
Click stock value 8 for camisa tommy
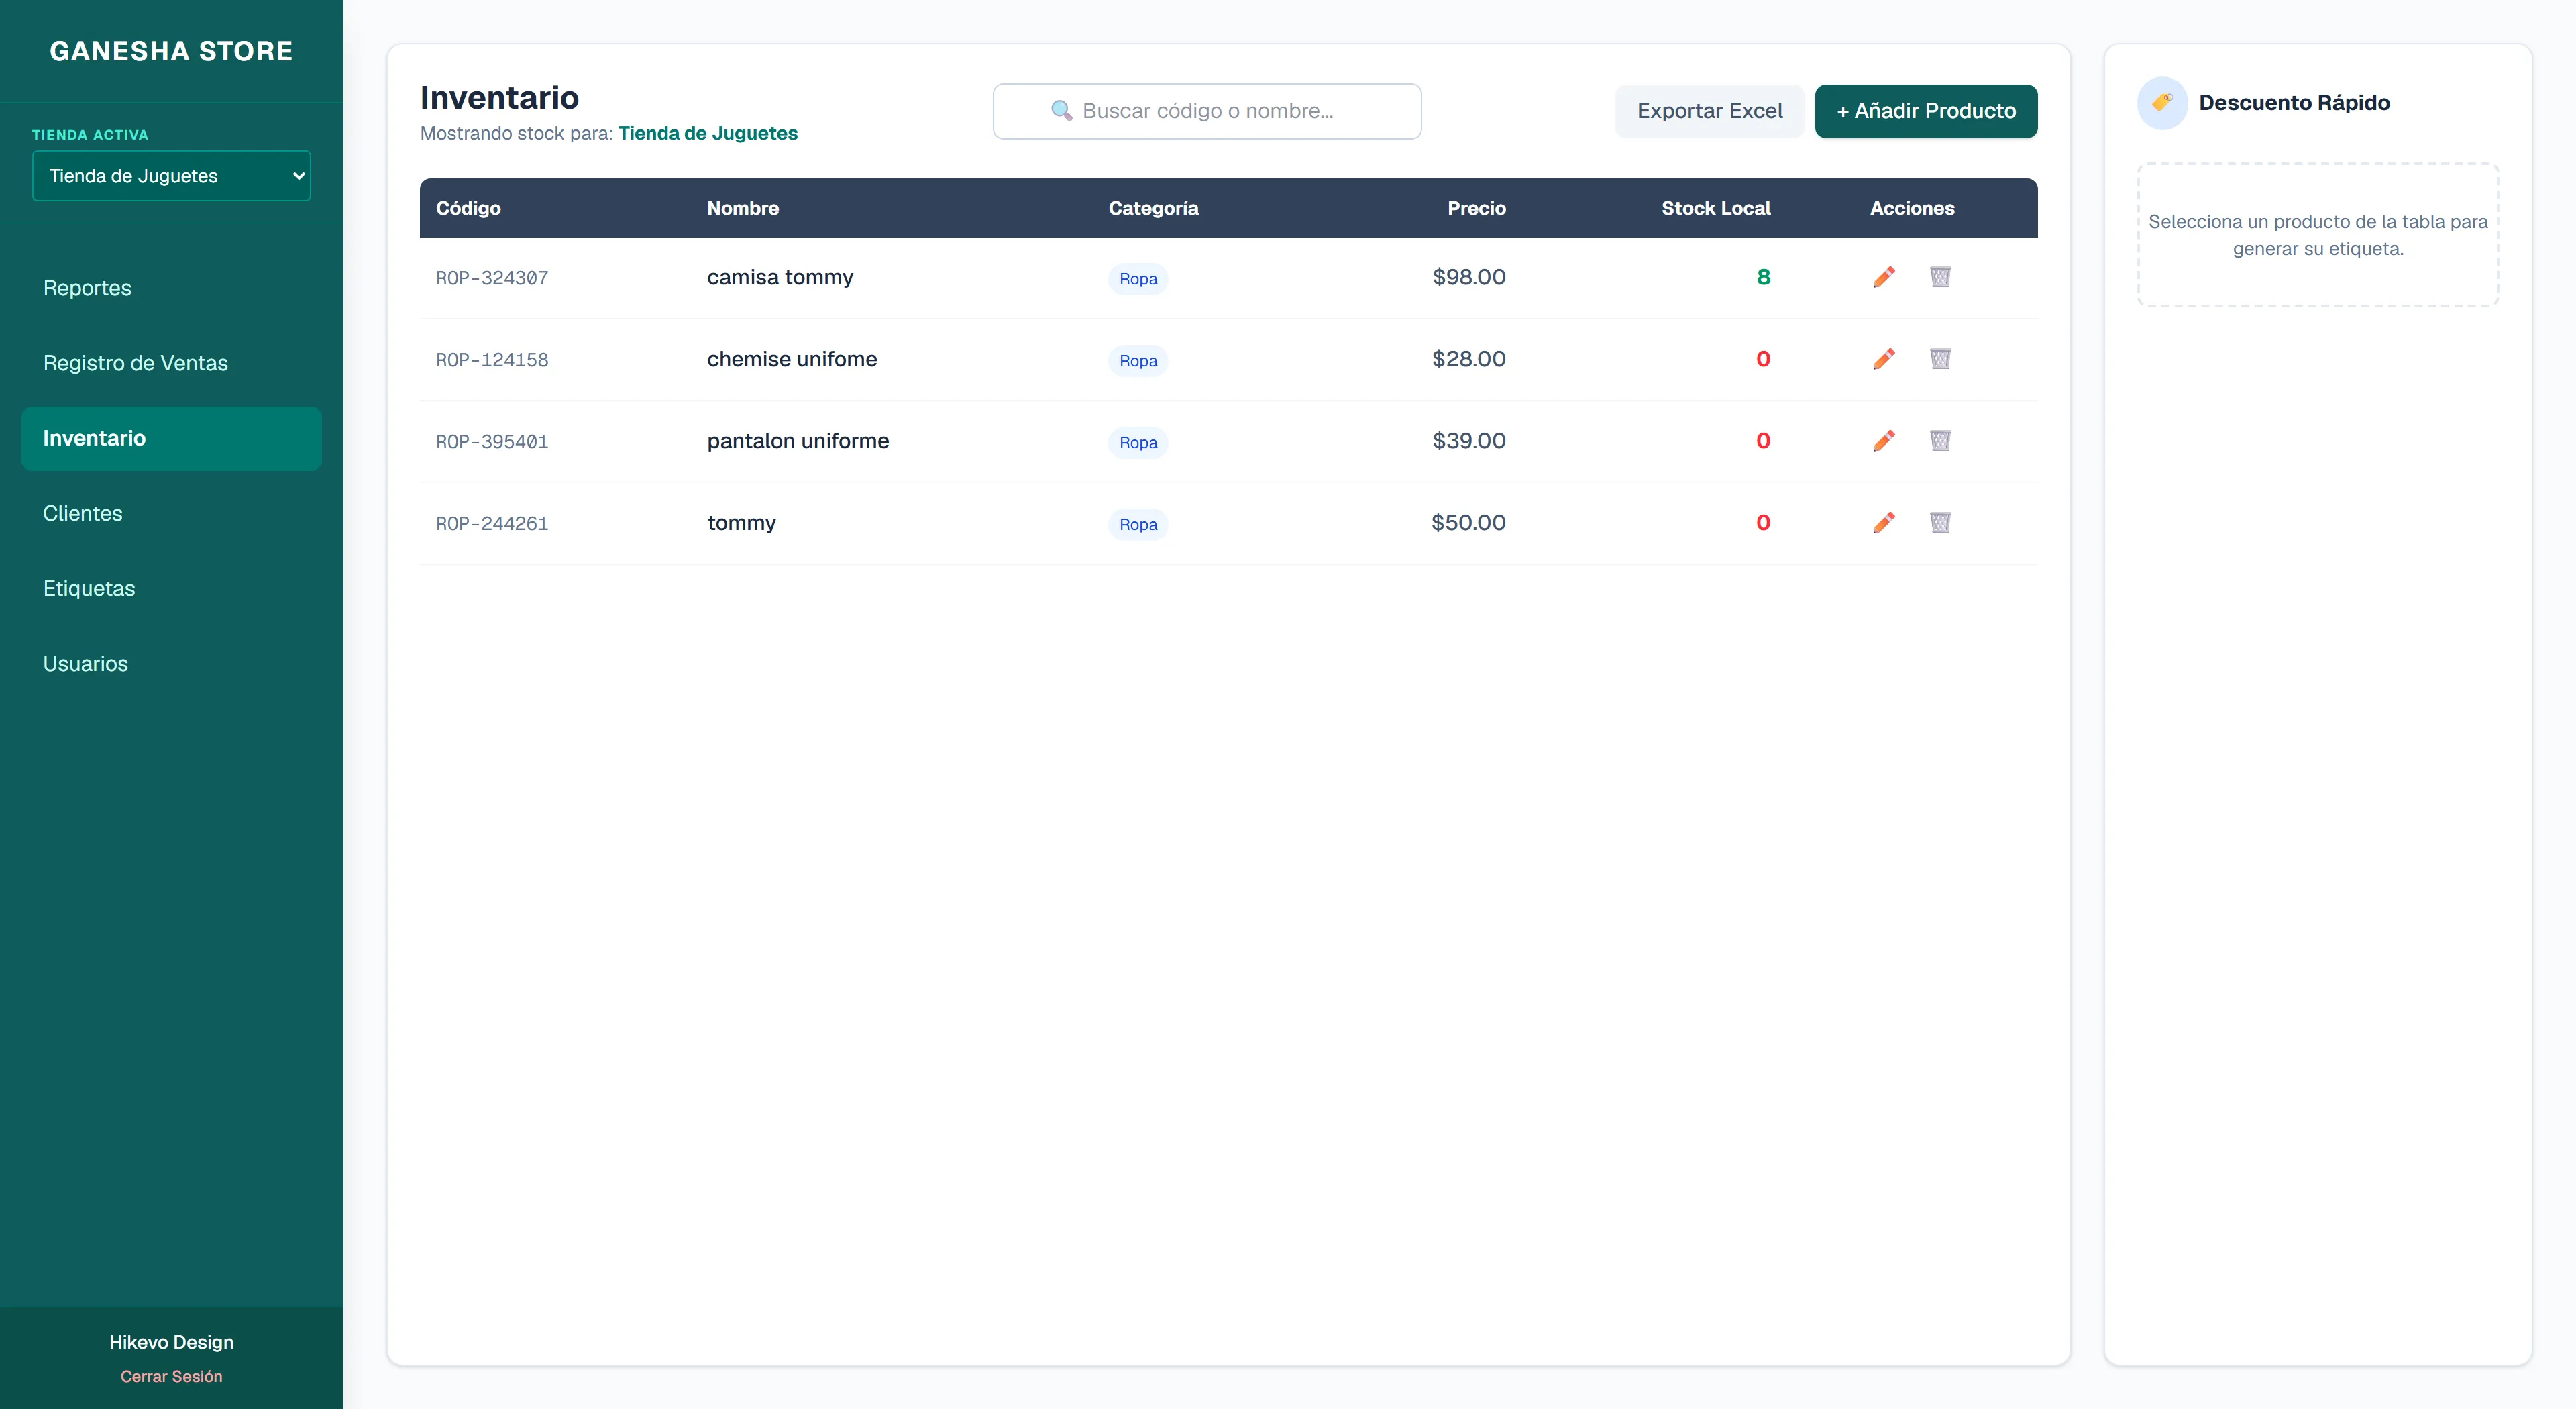click(1763, 277)
